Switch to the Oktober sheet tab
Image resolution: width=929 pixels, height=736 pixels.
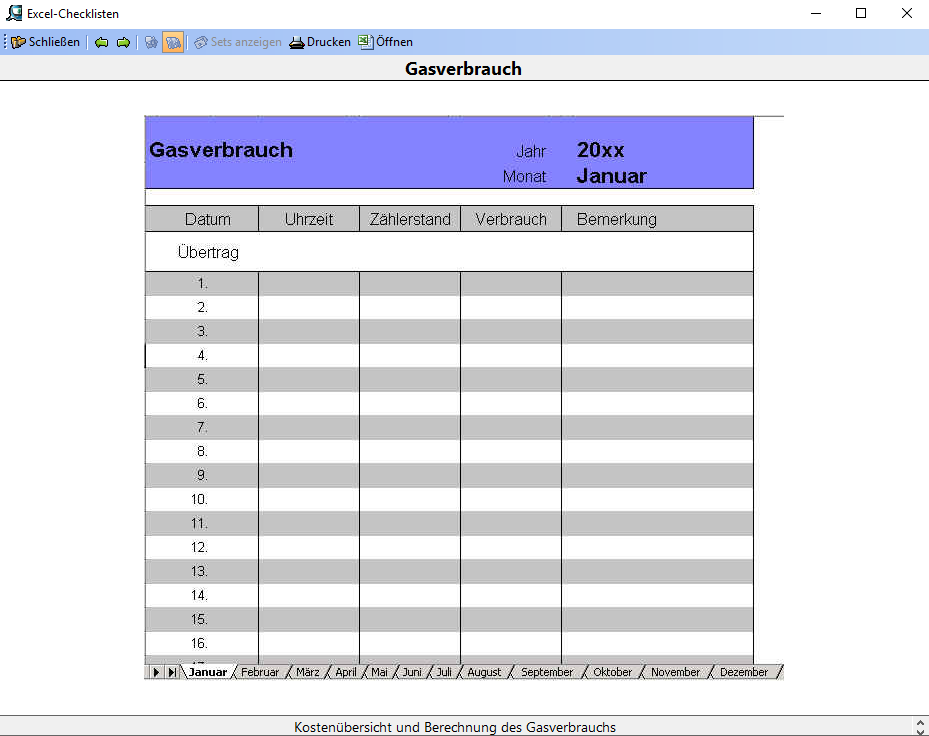click(613, 672)
